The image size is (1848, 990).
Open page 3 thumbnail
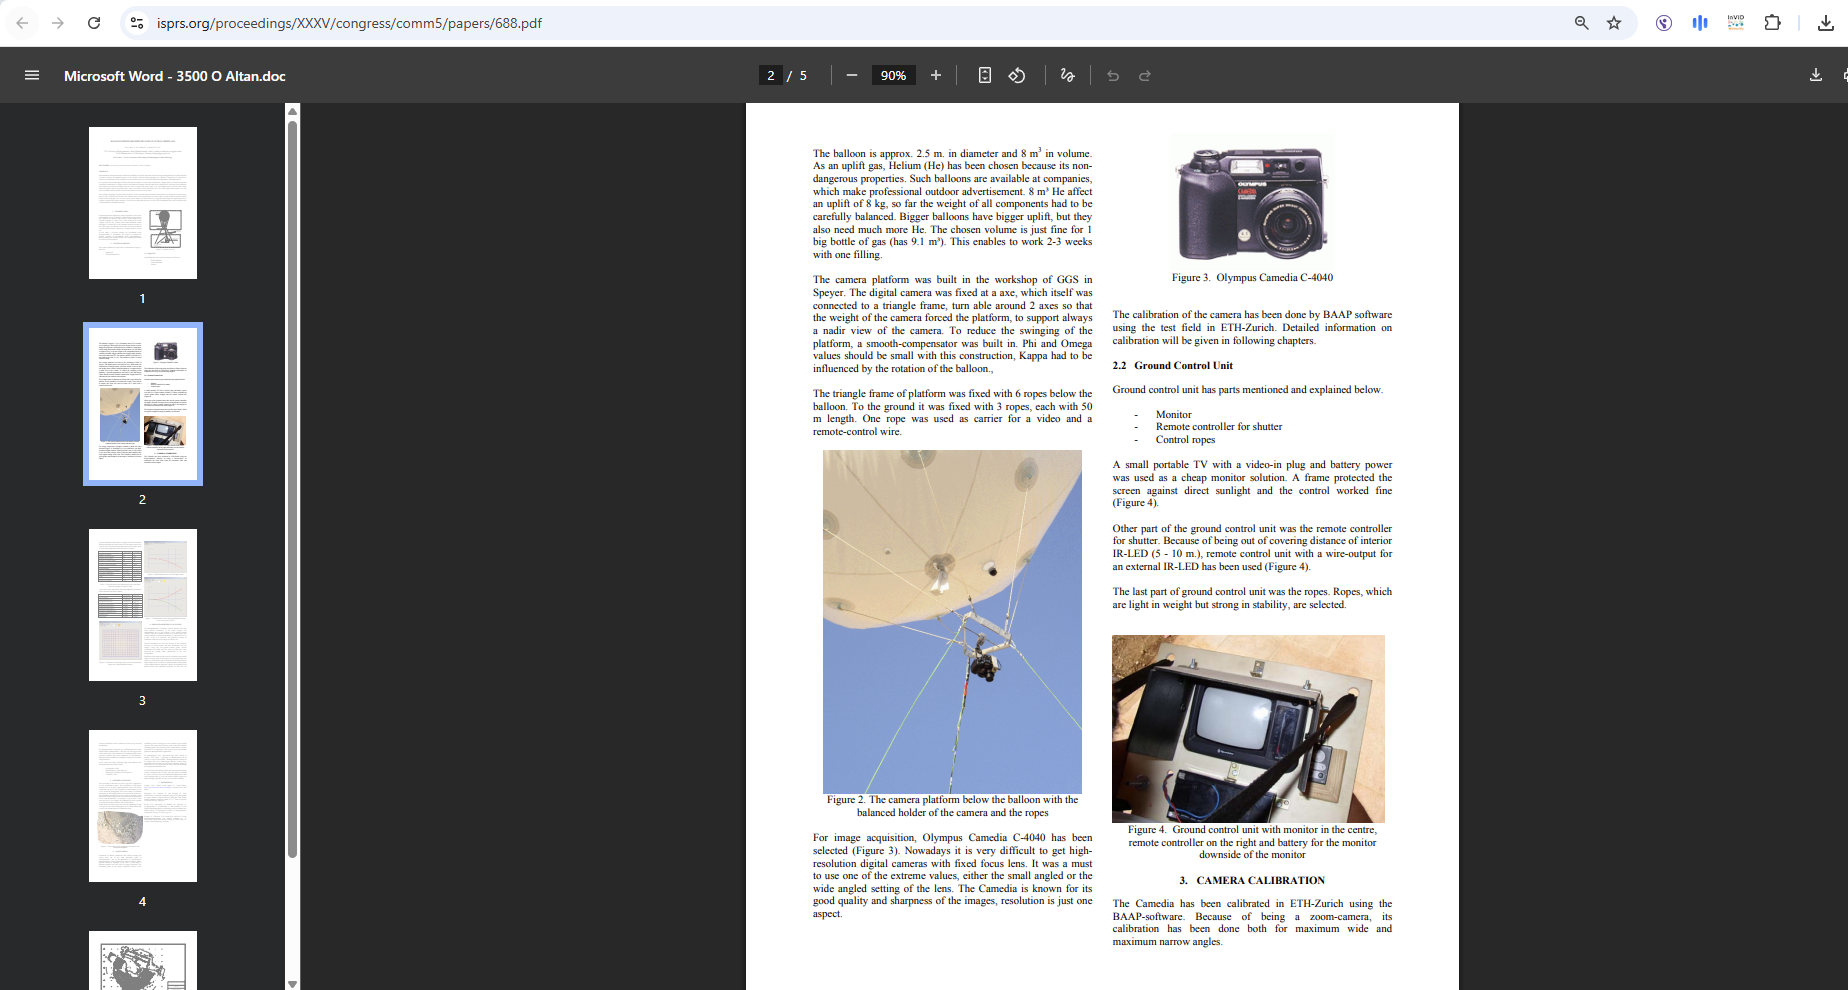pyautogui.click(x=143, y=605)
